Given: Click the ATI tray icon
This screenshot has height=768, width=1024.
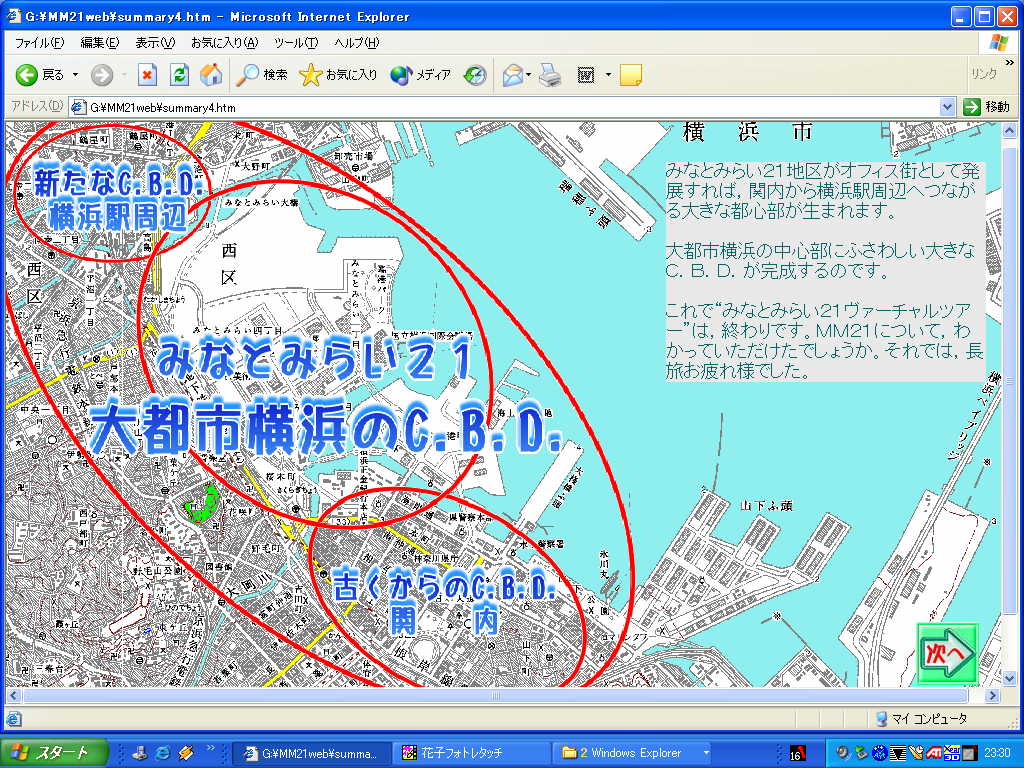Looking at the screenshot, I should click(934, 753).
